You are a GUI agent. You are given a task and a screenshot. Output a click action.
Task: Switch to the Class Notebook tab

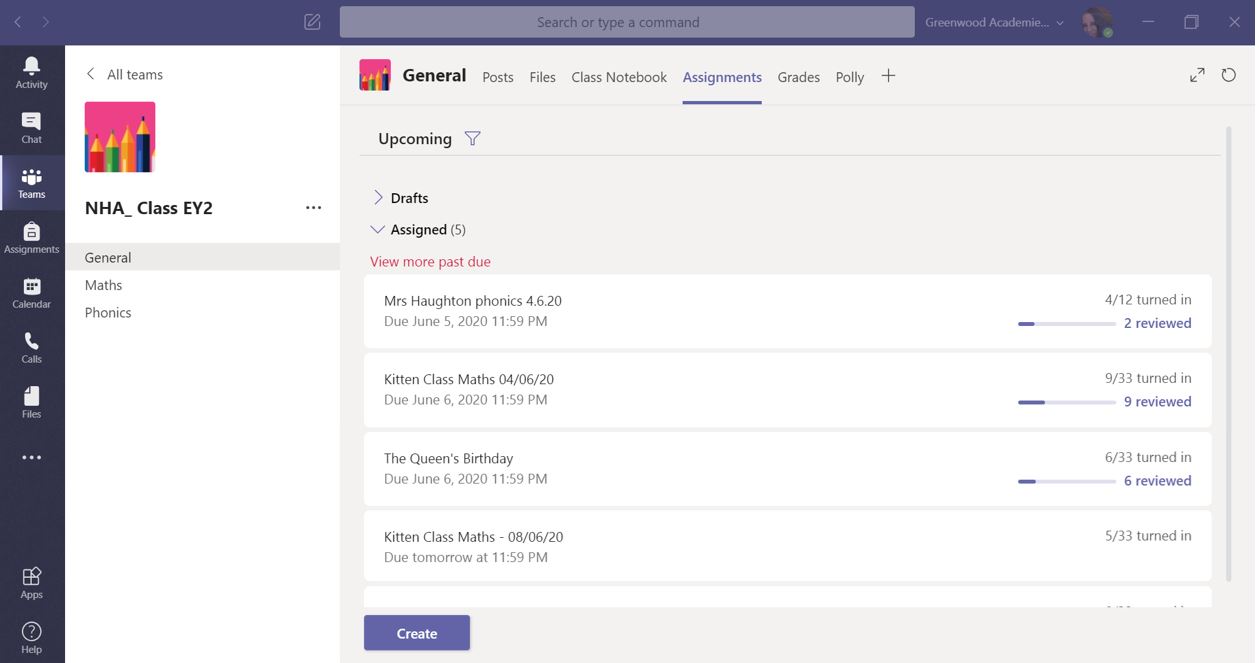click(x=619, y=77)
